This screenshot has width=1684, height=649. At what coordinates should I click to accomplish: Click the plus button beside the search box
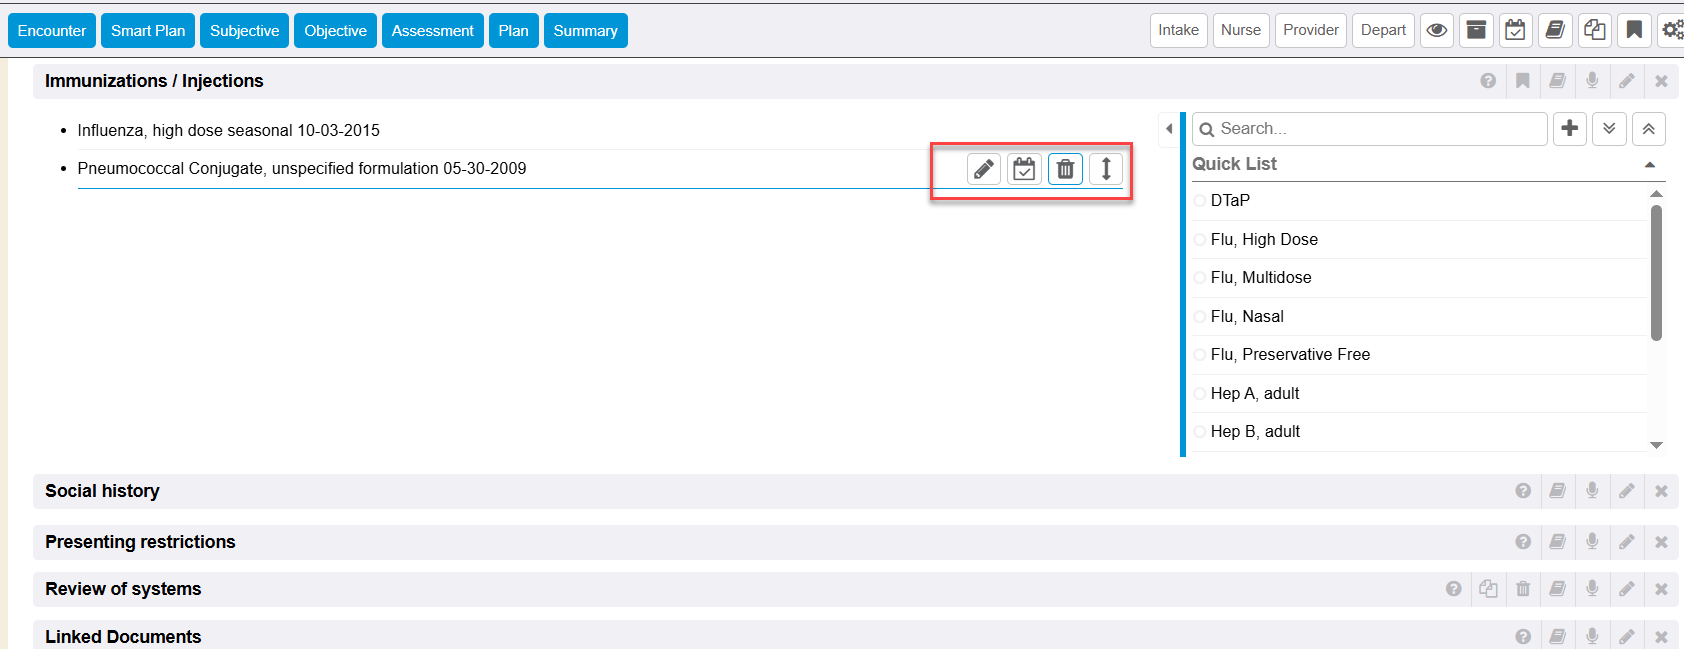(1570, 129)
